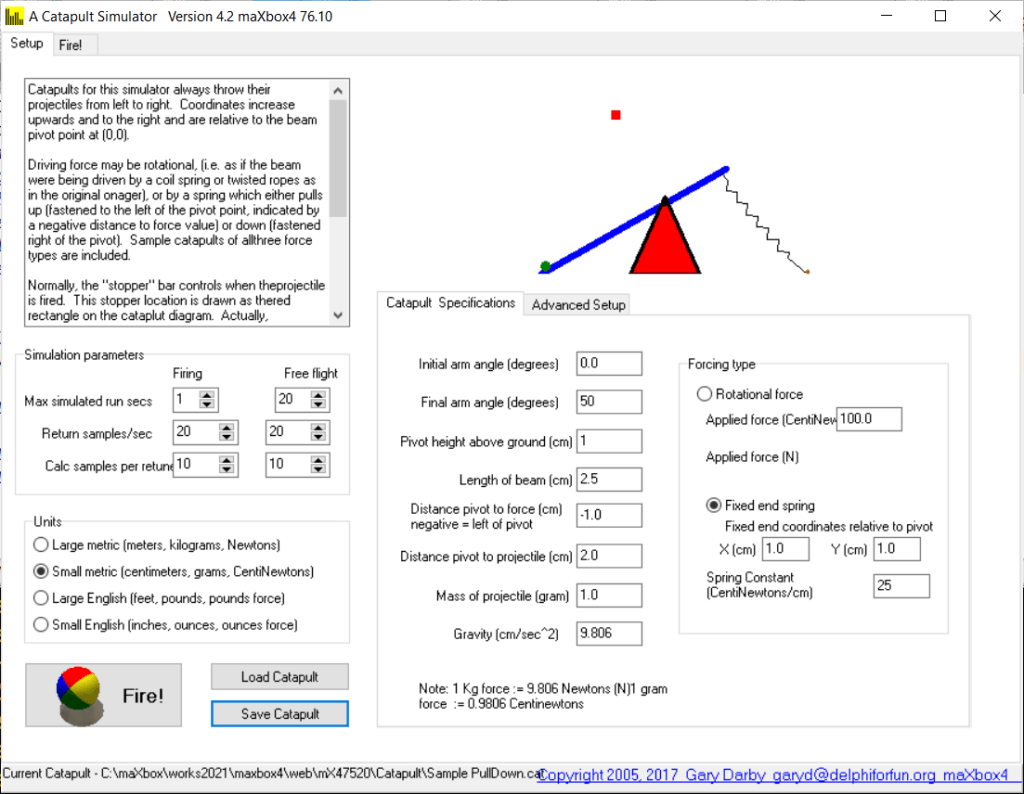Open the copyright Gary Darby link
Image resolution: width=1024 pixels, height=794 pixels.
click(x=773, y=775)
